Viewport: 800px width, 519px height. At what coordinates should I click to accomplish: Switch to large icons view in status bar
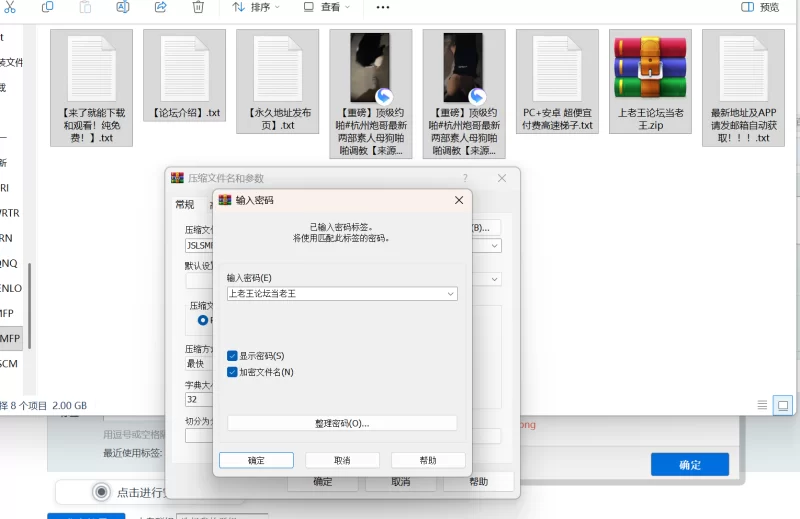(783, 405)
